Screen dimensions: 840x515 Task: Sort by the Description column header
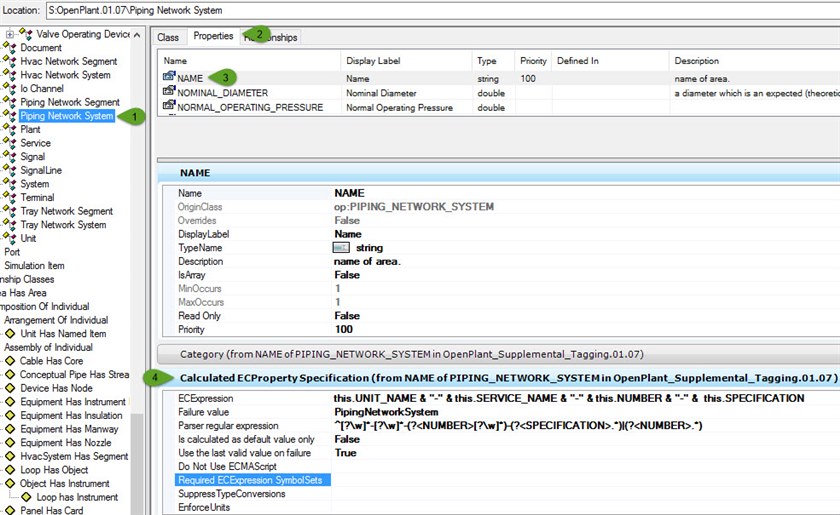tap(754, 61)
